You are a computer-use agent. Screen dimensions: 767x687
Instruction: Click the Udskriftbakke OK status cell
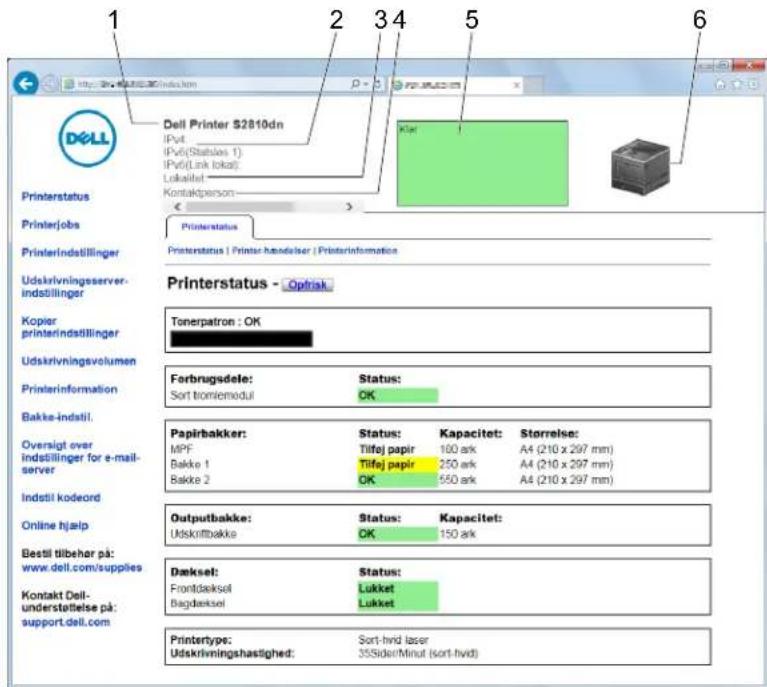point(398,534)
